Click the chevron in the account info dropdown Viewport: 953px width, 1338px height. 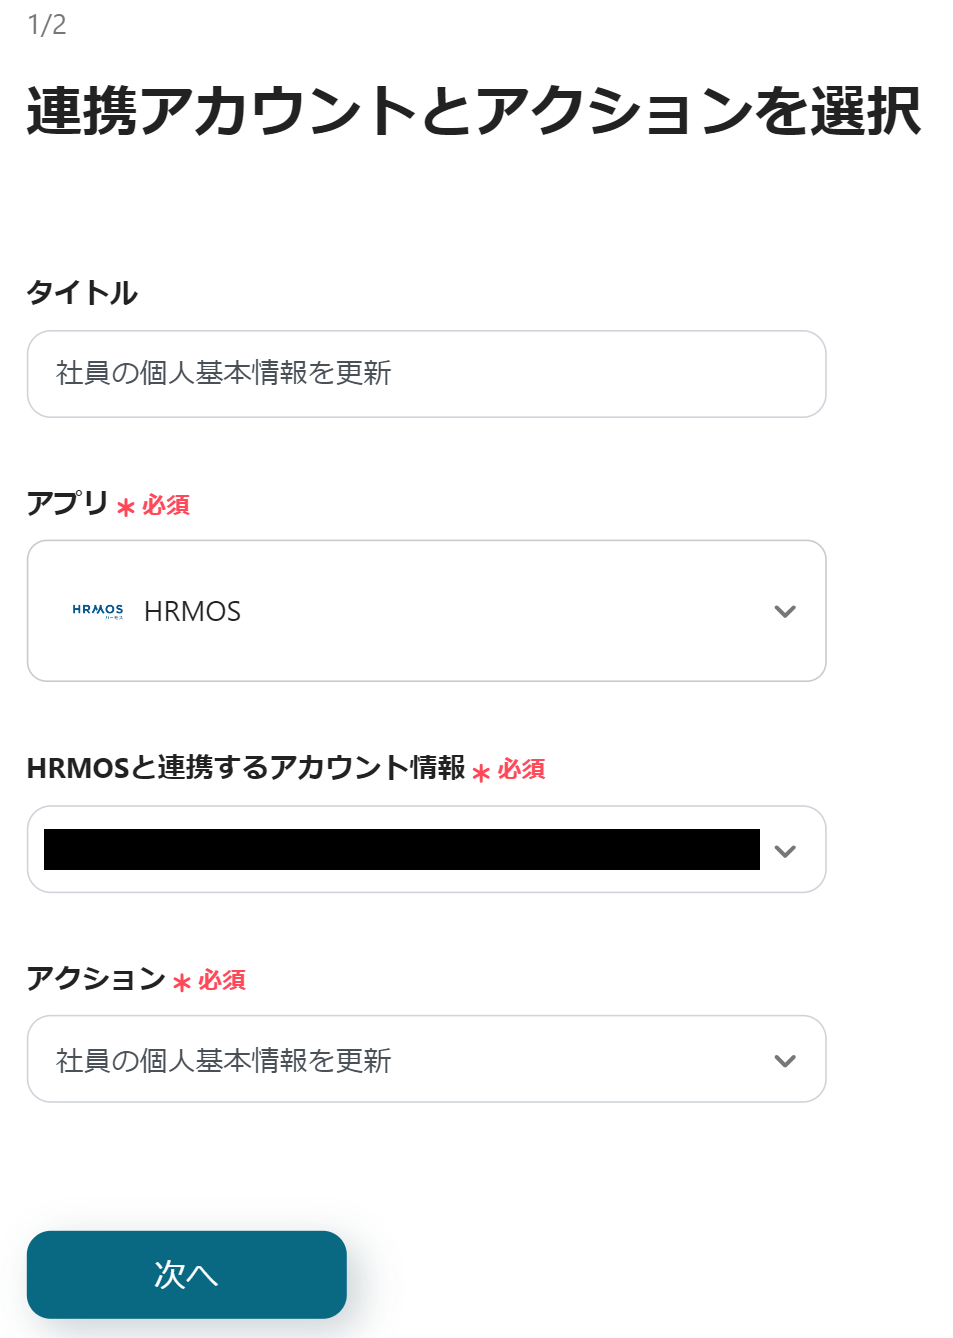coord(785,851)
